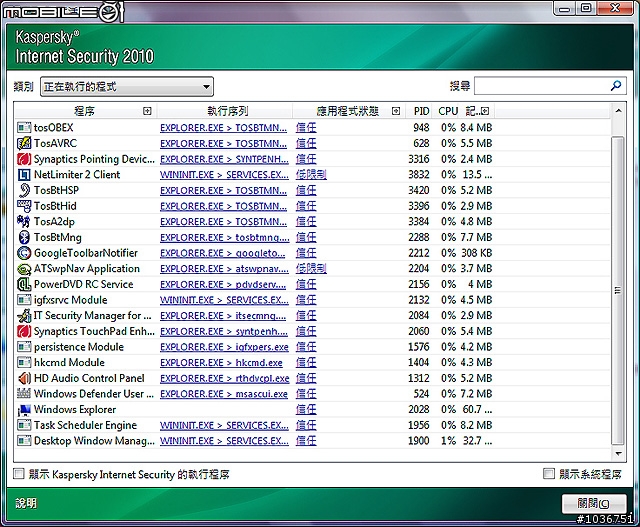Select the PowerDVD RC Service row name
The height and width of the screenshot is (527, 640).
[x=84, y=284]
